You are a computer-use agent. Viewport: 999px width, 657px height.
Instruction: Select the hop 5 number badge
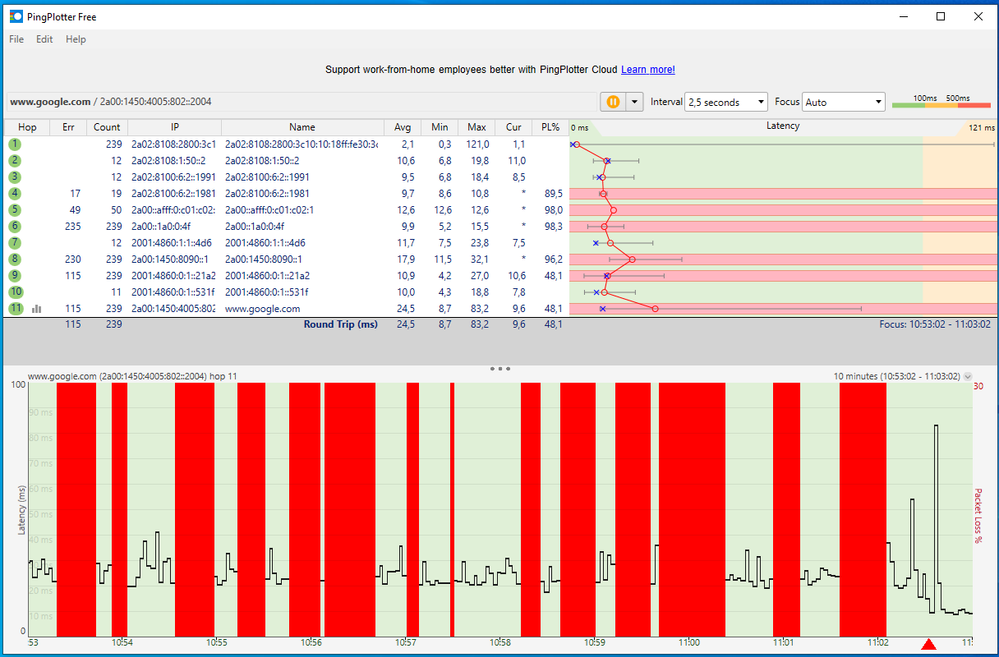13,210
